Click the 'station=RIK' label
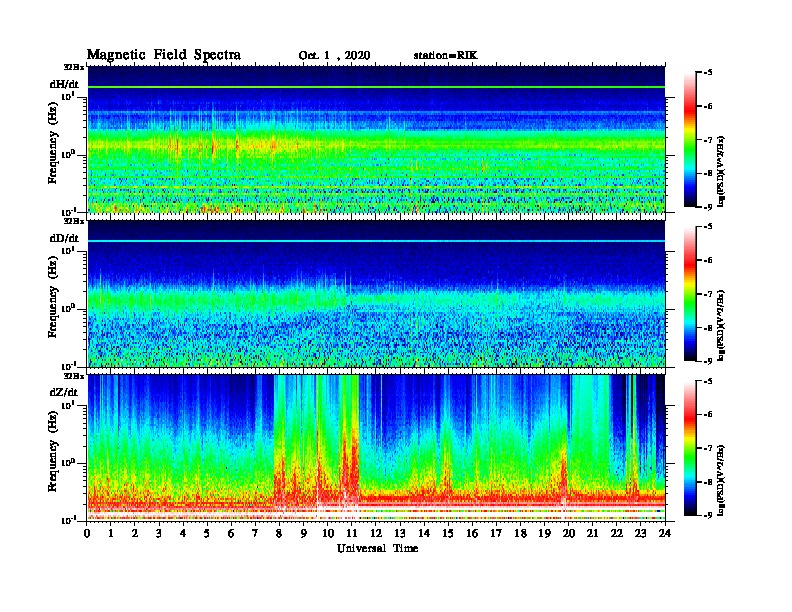Screen dimensions: 792x612 [445, 56]
